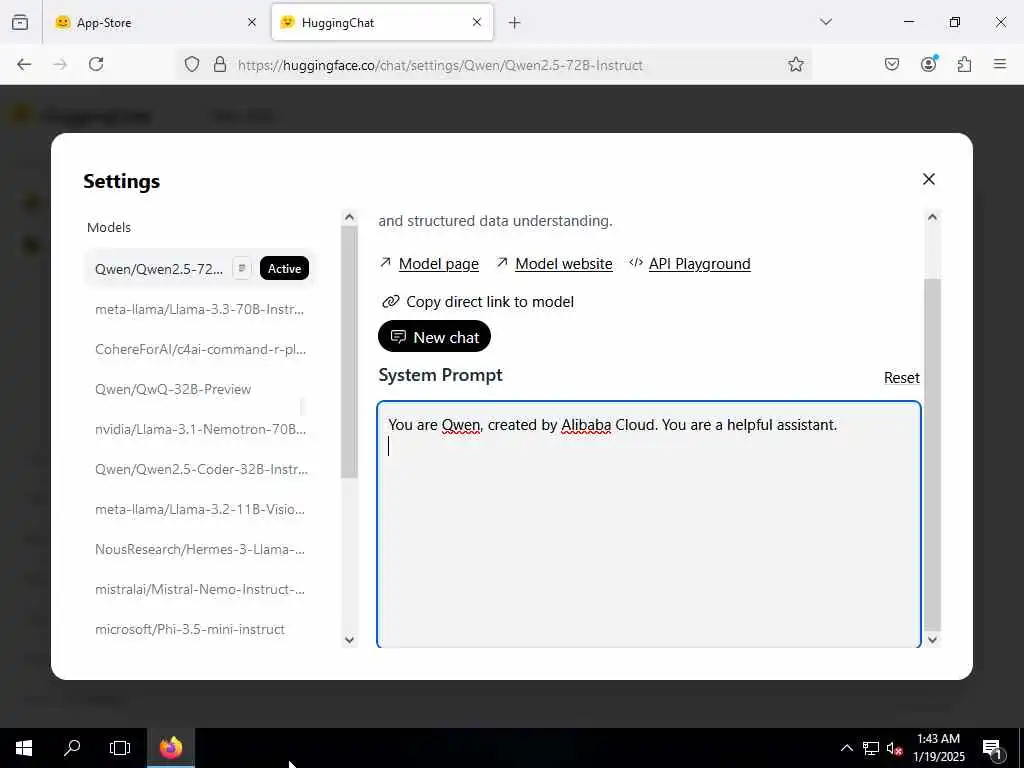The height and width of the screenshot is (768, 1024).
Task: Click the model list scrollbar down arrow
Action: coord(349,639)
